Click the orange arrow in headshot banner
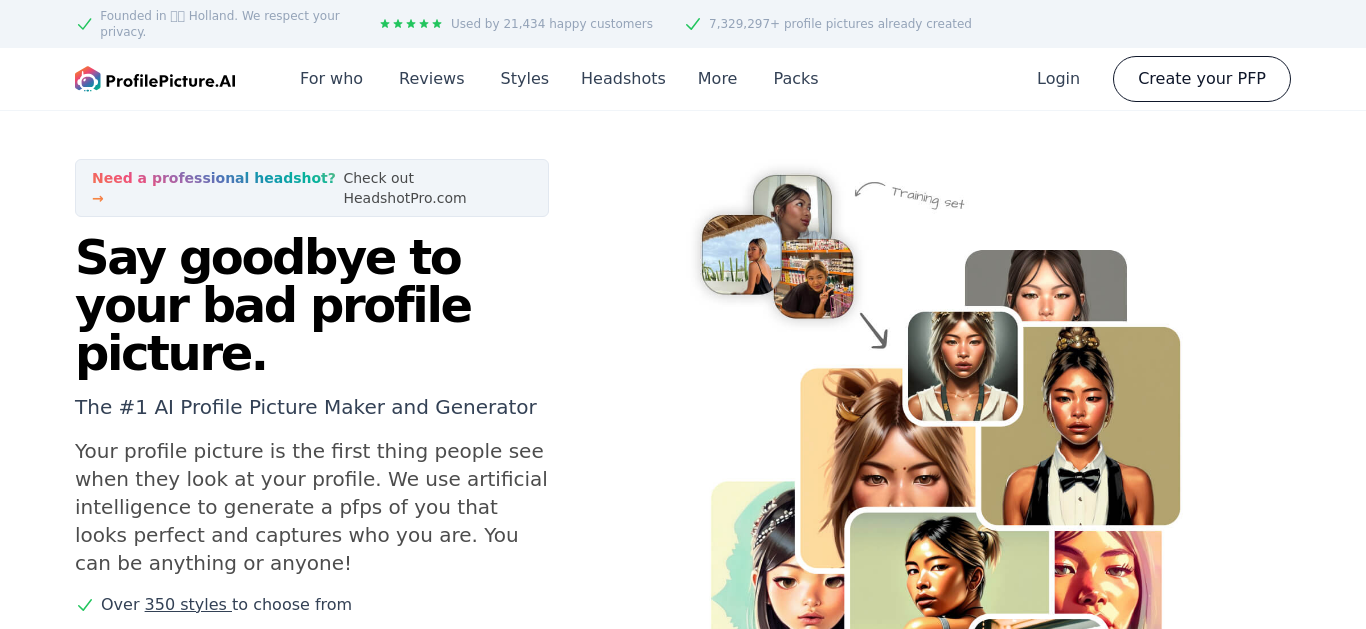The image size is (1366, 629). tap(98, 198)
